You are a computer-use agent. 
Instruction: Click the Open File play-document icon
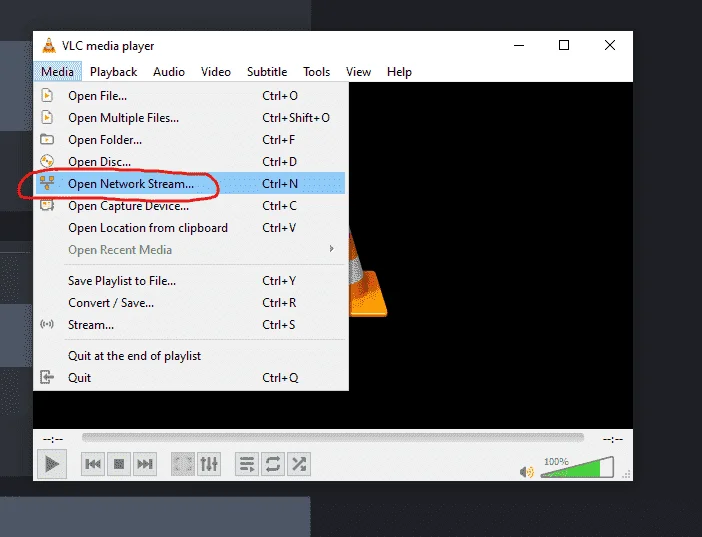point(47,95)
